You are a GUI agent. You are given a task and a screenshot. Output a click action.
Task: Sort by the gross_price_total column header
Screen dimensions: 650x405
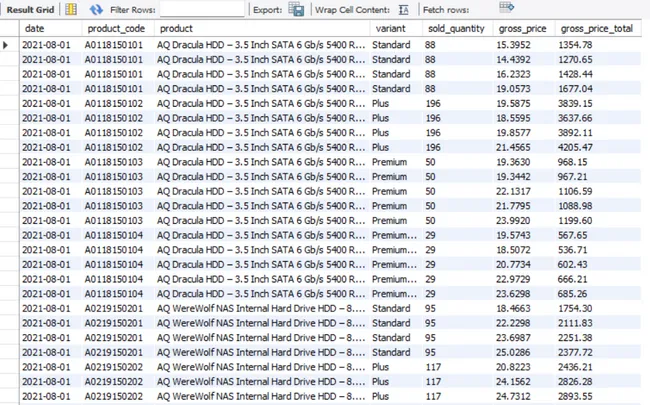click(x=597, y=29)
